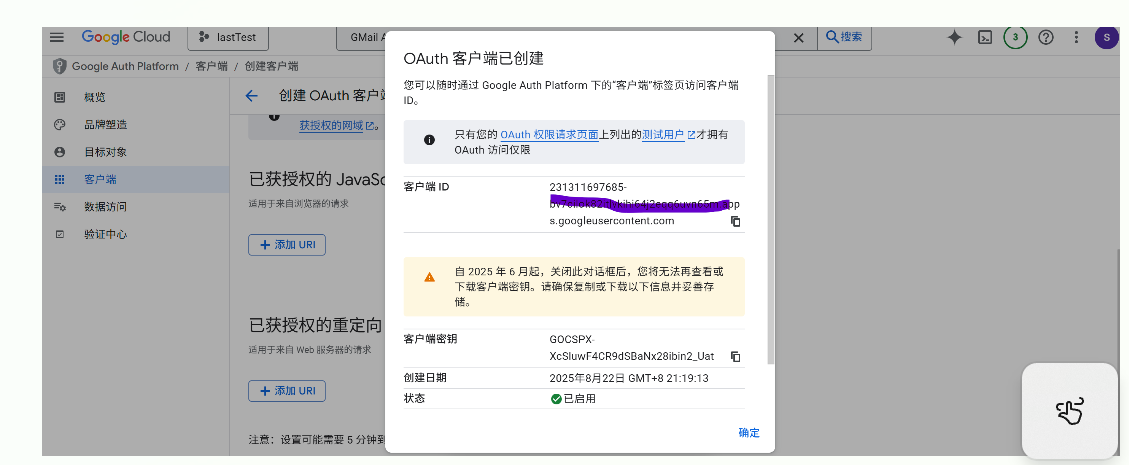
Task: Go back with the left arrow
Action: pos(251,96)
